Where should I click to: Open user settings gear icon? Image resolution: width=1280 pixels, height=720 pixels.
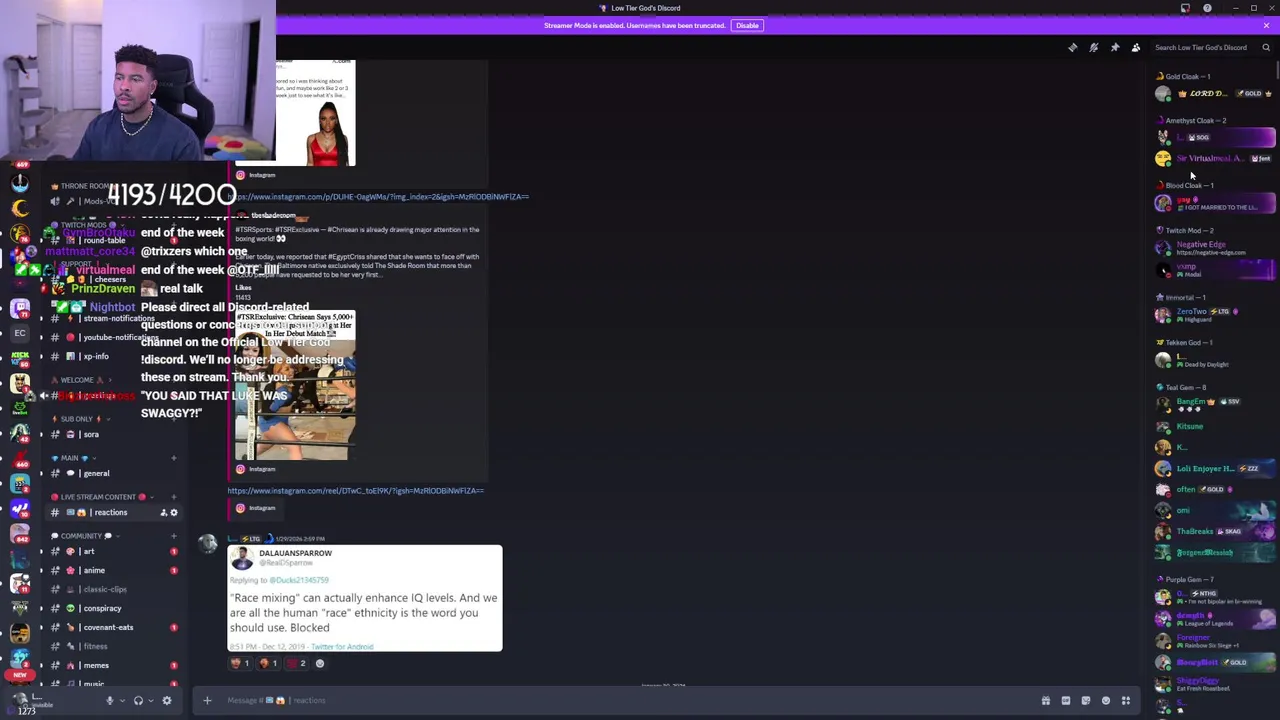click(x=167, y=701)
